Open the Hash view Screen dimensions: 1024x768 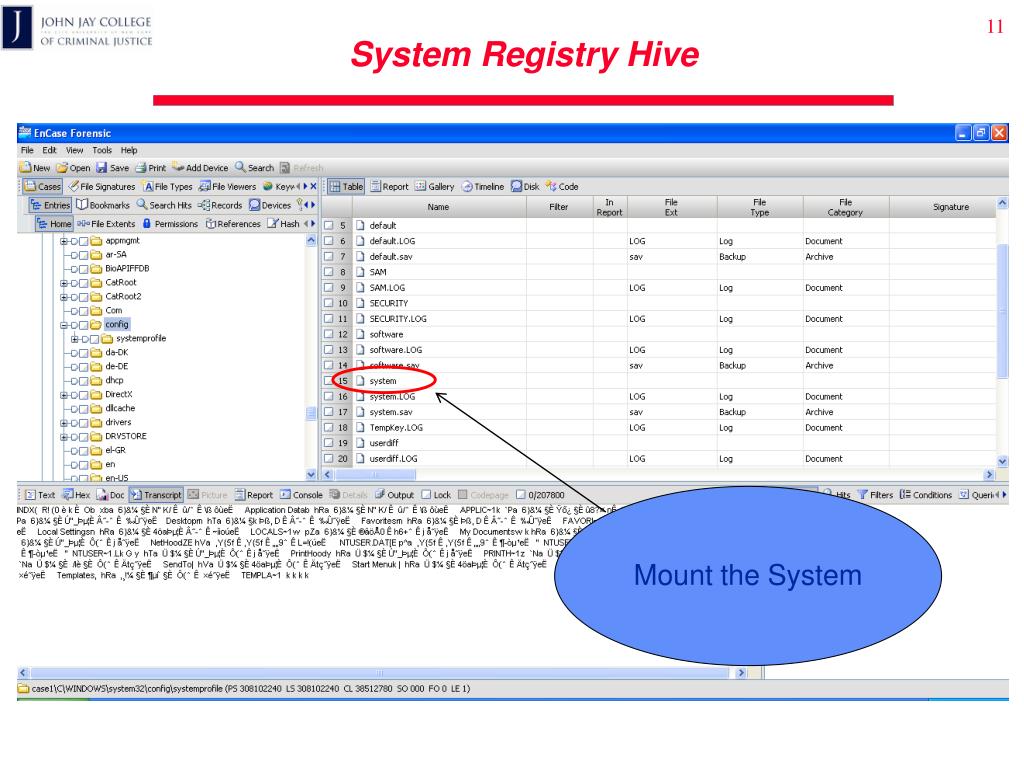tap(283, 223)
